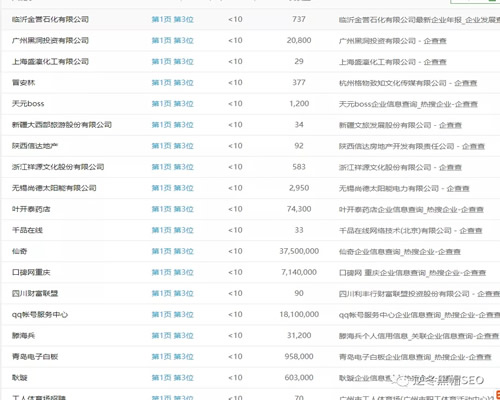This screenshot has height=400, width=500.
Task: Click 浙江祥源文化股份有限公司 - 企查查 link
Action: (400, 167)
